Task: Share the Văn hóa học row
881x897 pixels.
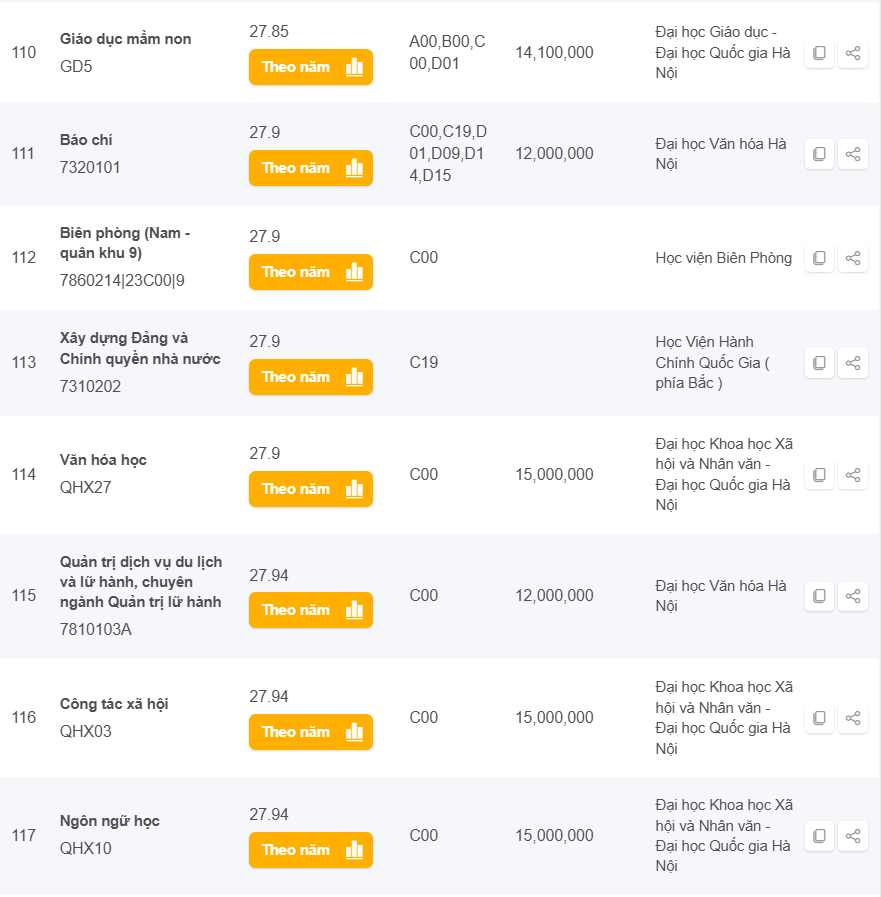Action: click(x=853, y=475)
